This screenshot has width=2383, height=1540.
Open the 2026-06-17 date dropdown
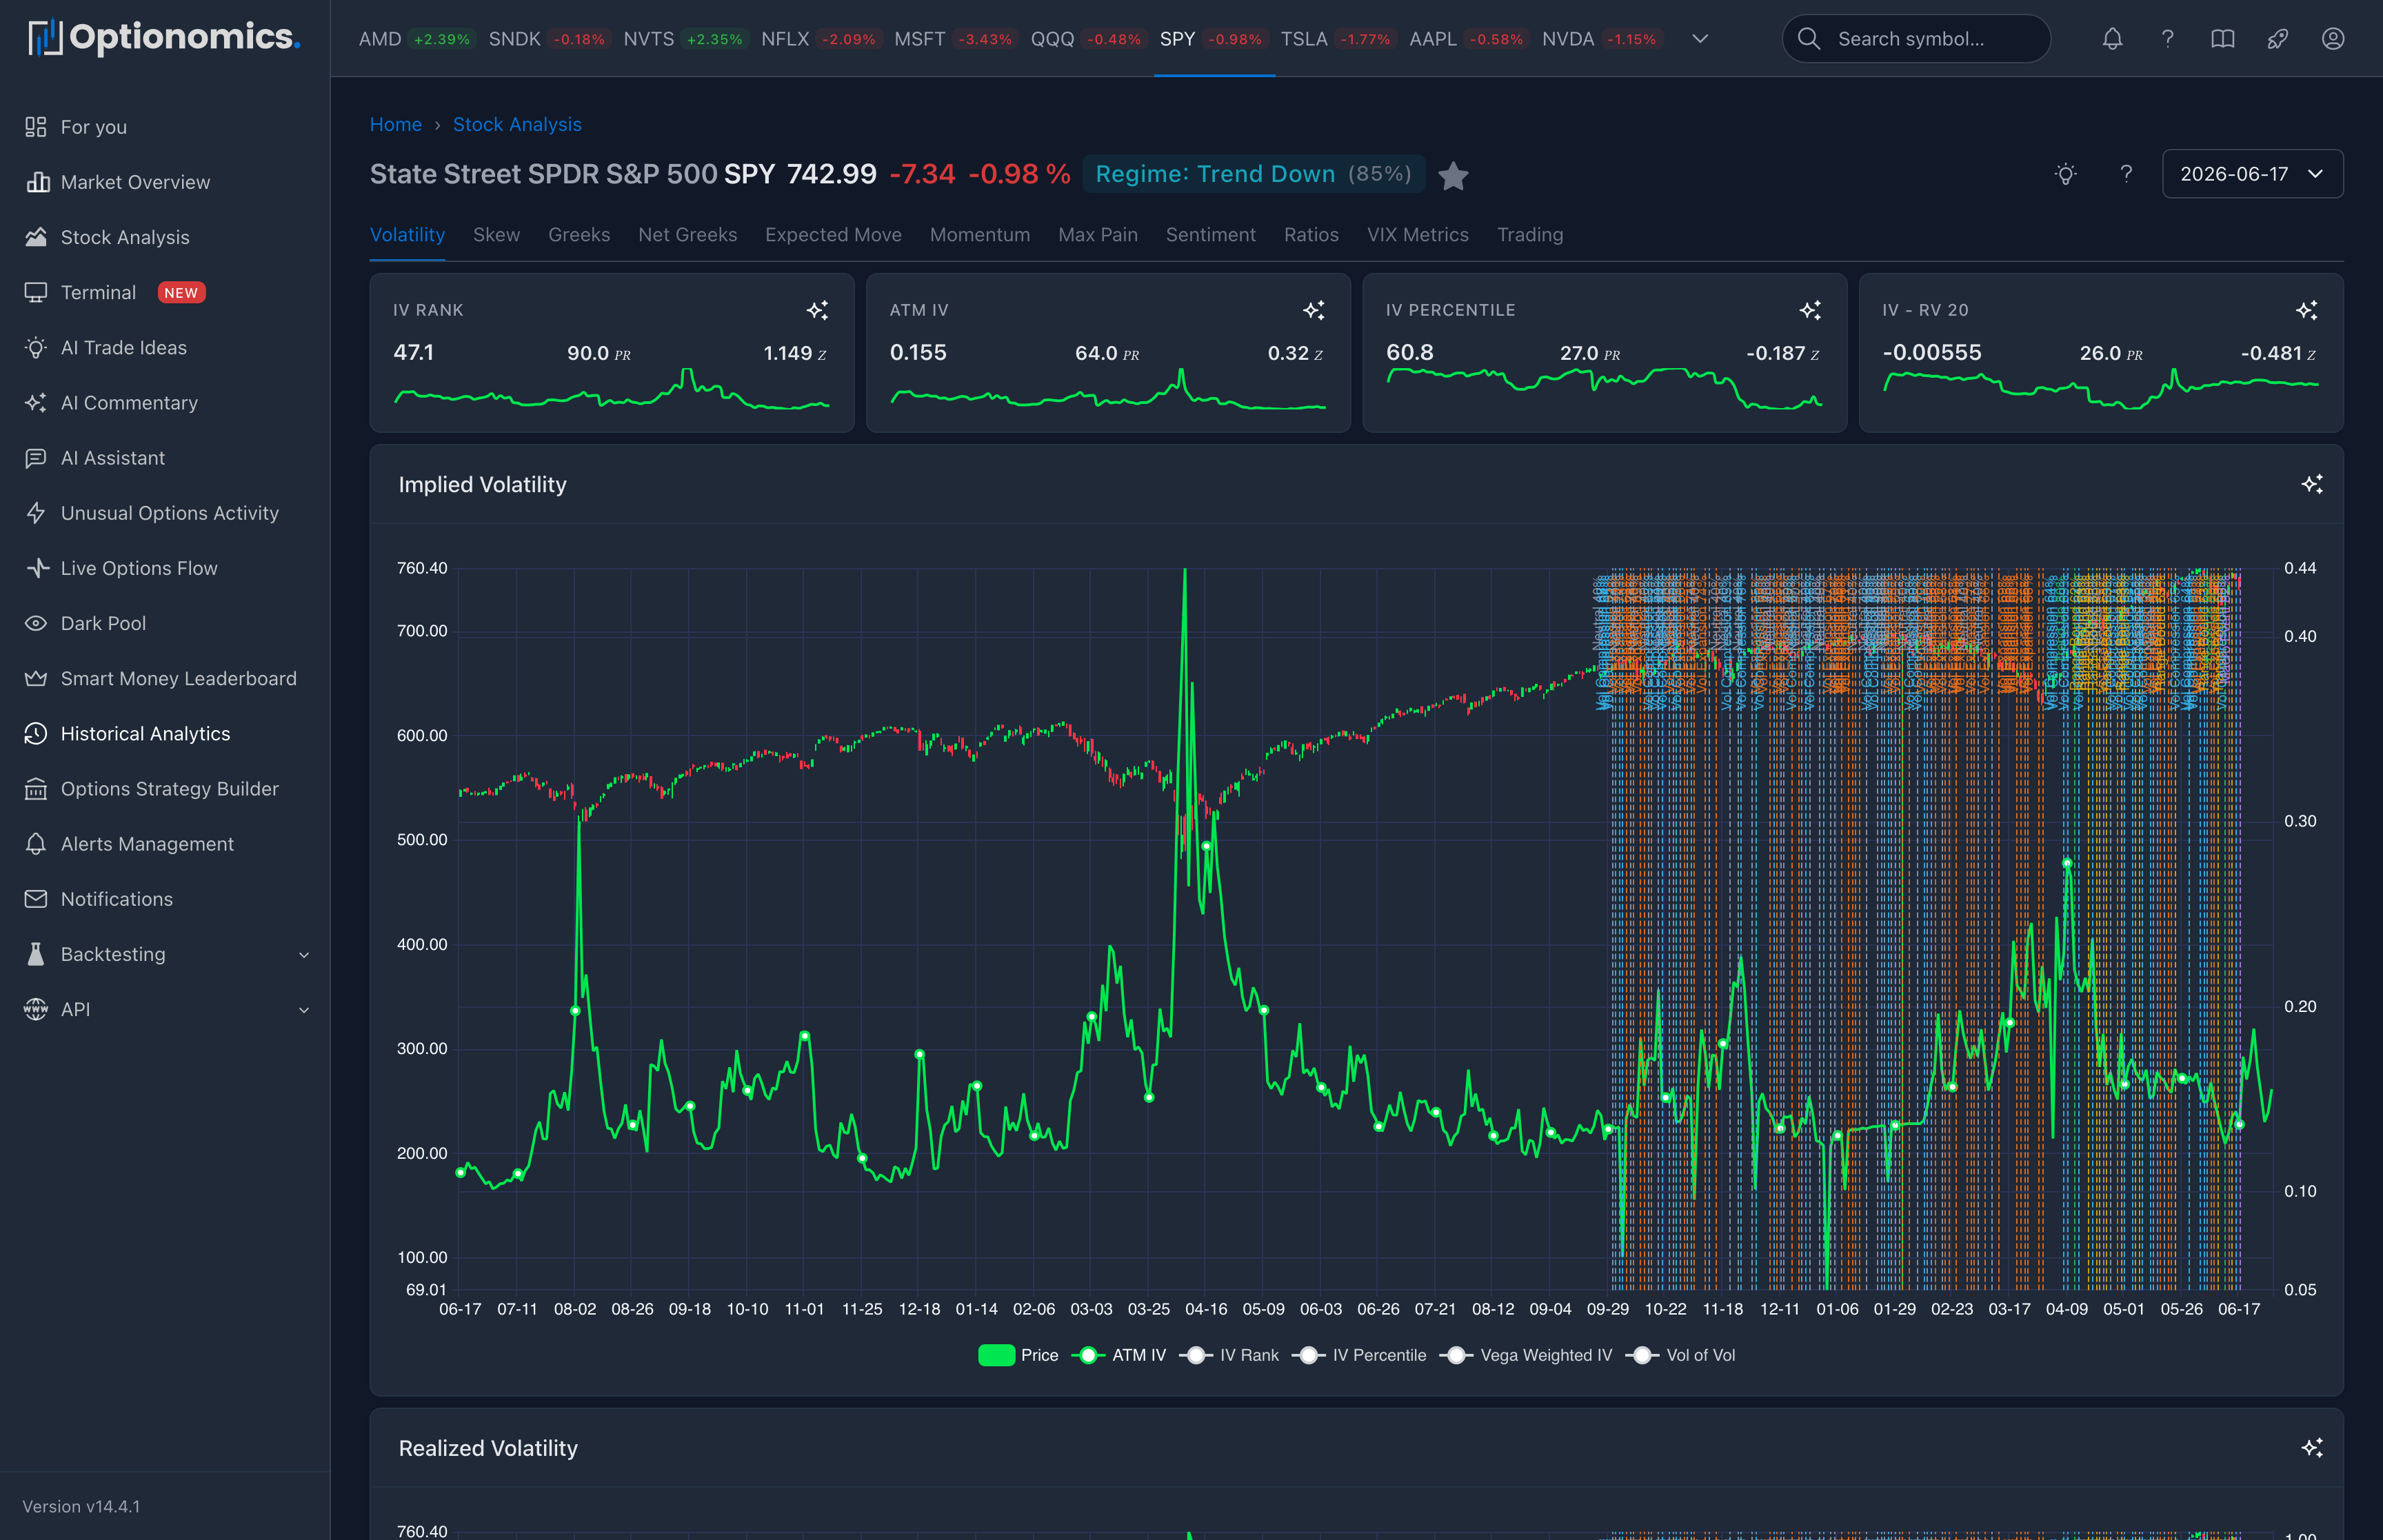(2252, 174)
